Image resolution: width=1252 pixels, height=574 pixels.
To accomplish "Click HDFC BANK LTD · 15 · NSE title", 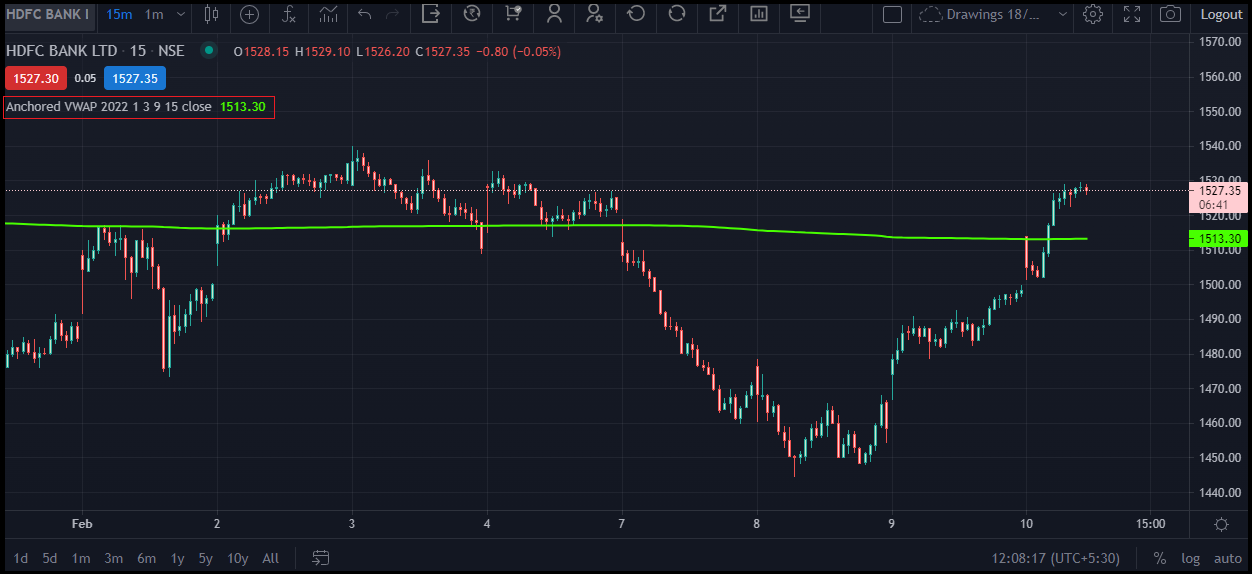I will point(98,51).
